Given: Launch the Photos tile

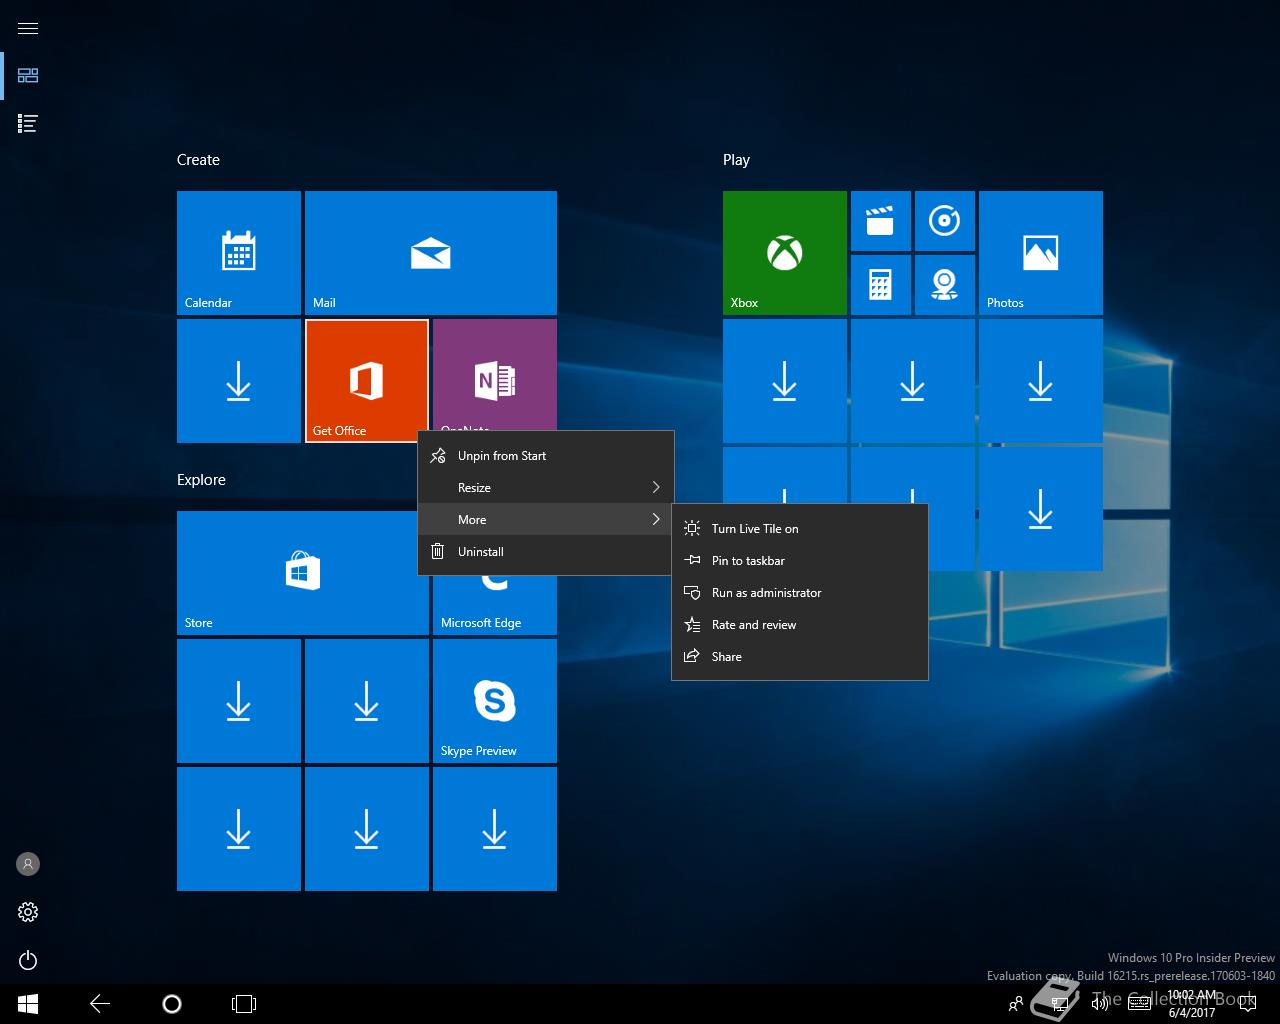Looking at the screenshot, I should [1041, 253].
